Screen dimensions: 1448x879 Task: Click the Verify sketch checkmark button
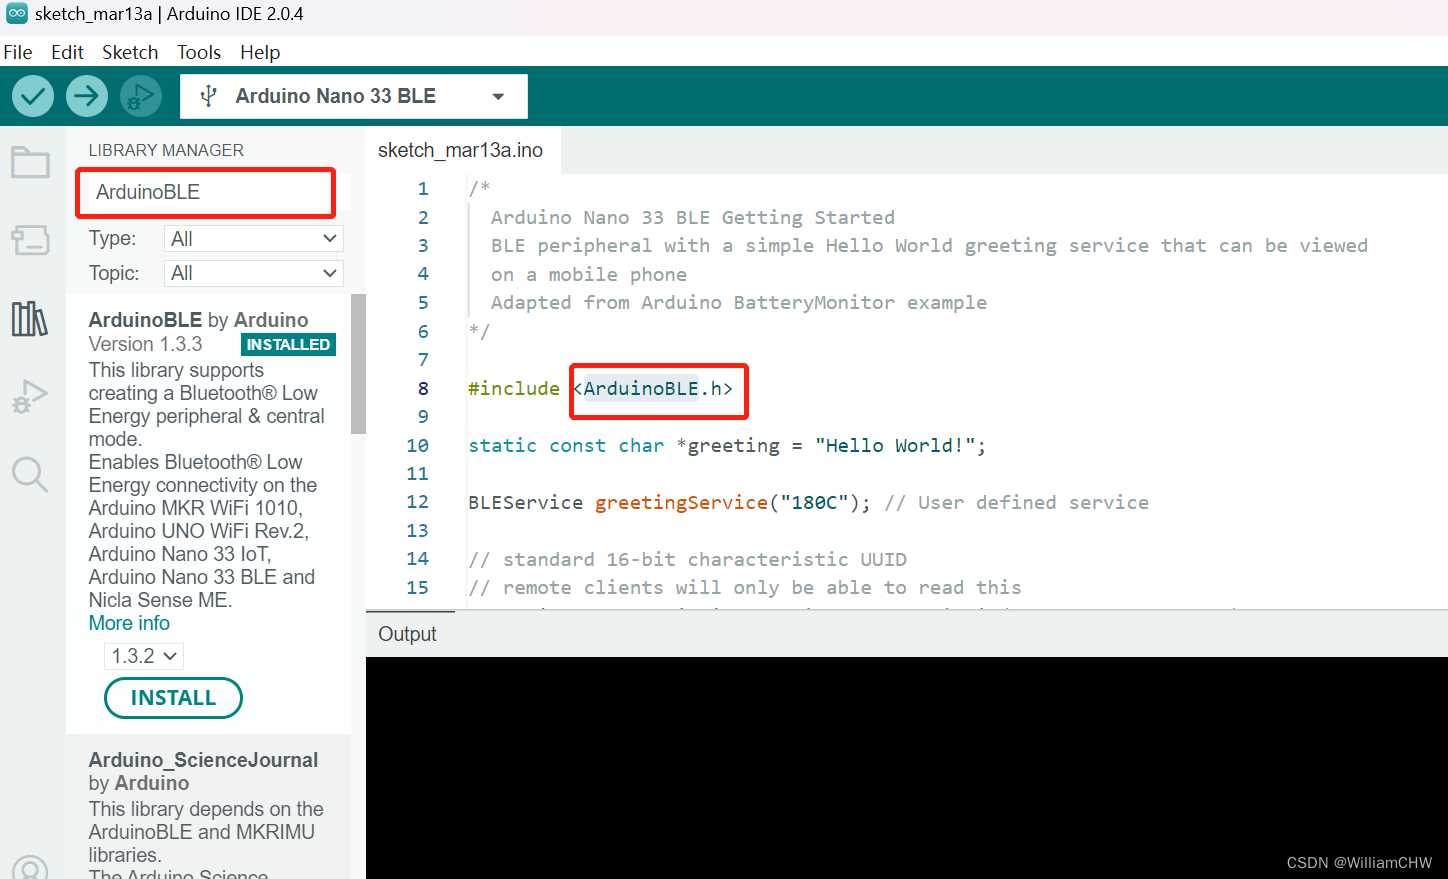(x=33, y=96)
